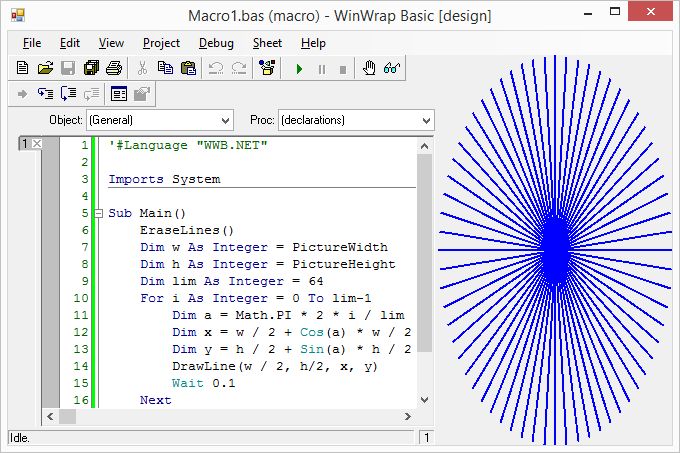Open the Debug menu
This screenshot has width=680, height=453.
[216, 43]
